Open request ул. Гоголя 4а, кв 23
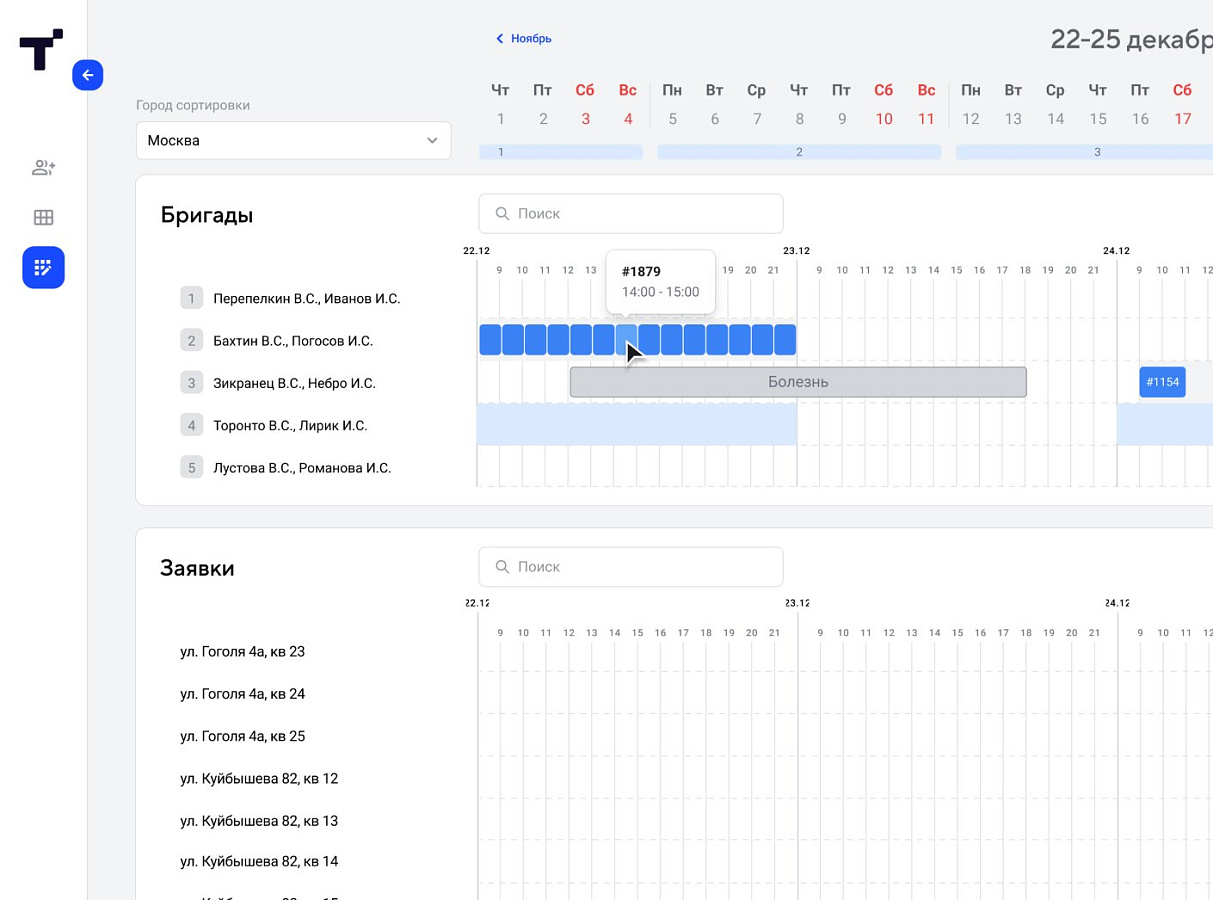Viewport: 1213px width, 900px height. coord(243,652)
